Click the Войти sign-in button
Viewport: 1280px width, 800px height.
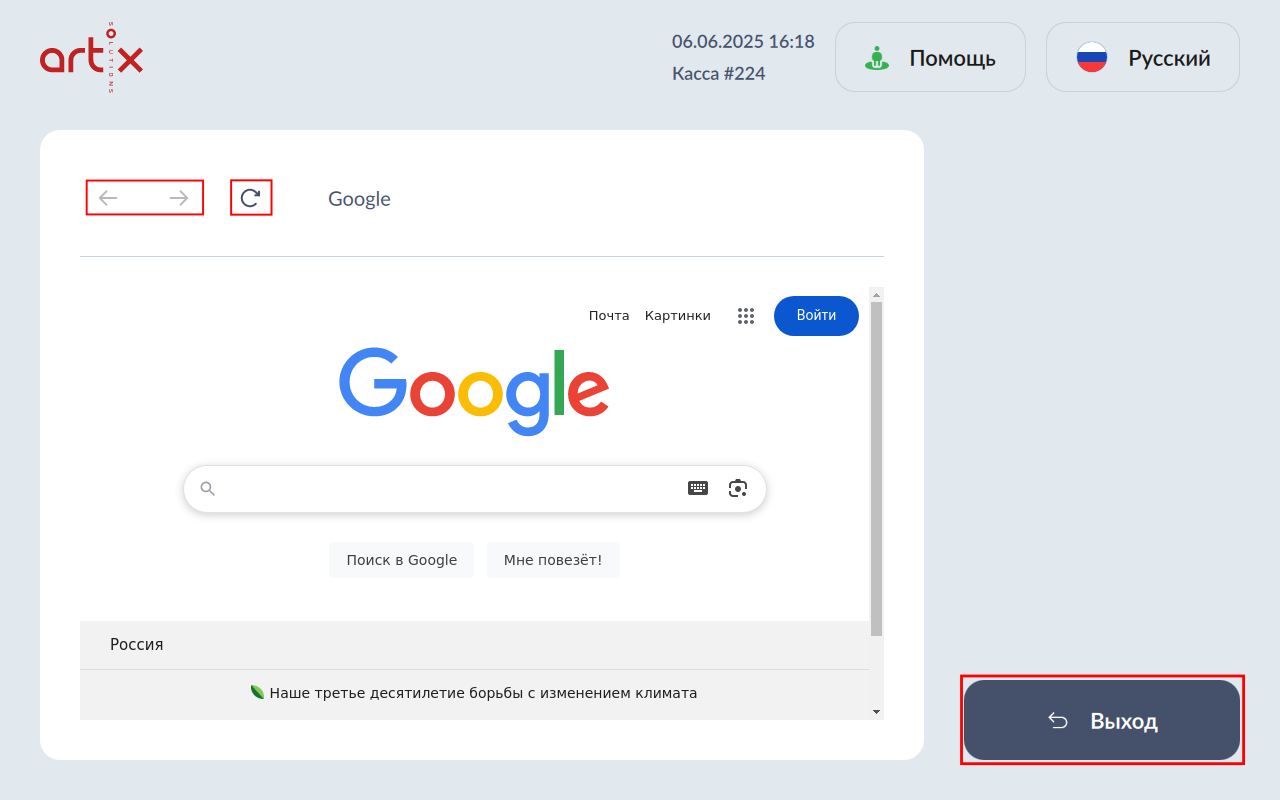click(x=816, y=316)
